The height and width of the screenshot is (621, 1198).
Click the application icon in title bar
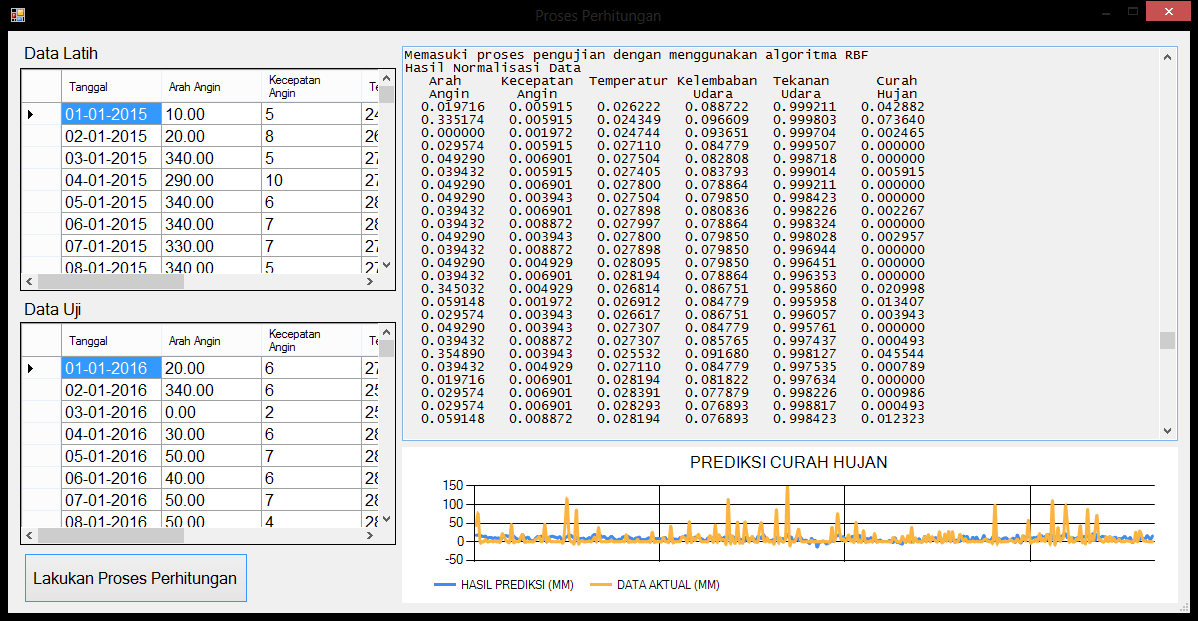(17, 14)
